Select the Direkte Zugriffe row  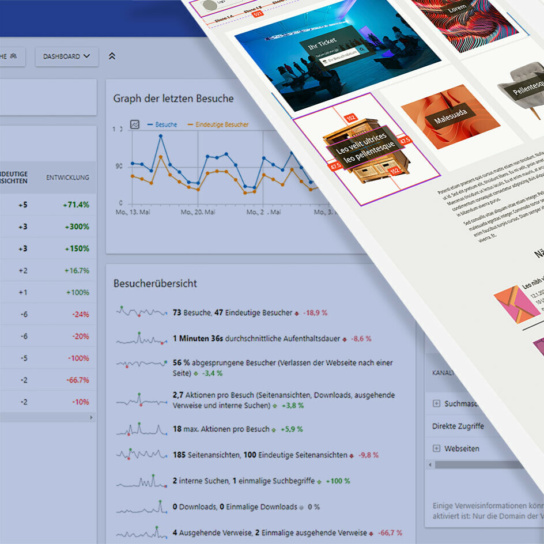pyautogui.click(x=458, y=426)
